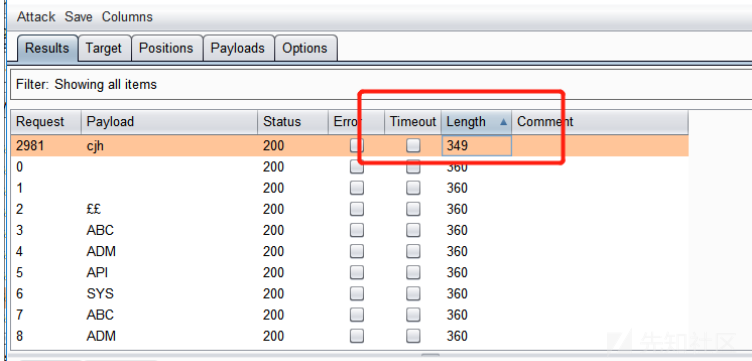Screen dimensions: 752x361
Task: Open the Columns menu
Action: (127, 17)
